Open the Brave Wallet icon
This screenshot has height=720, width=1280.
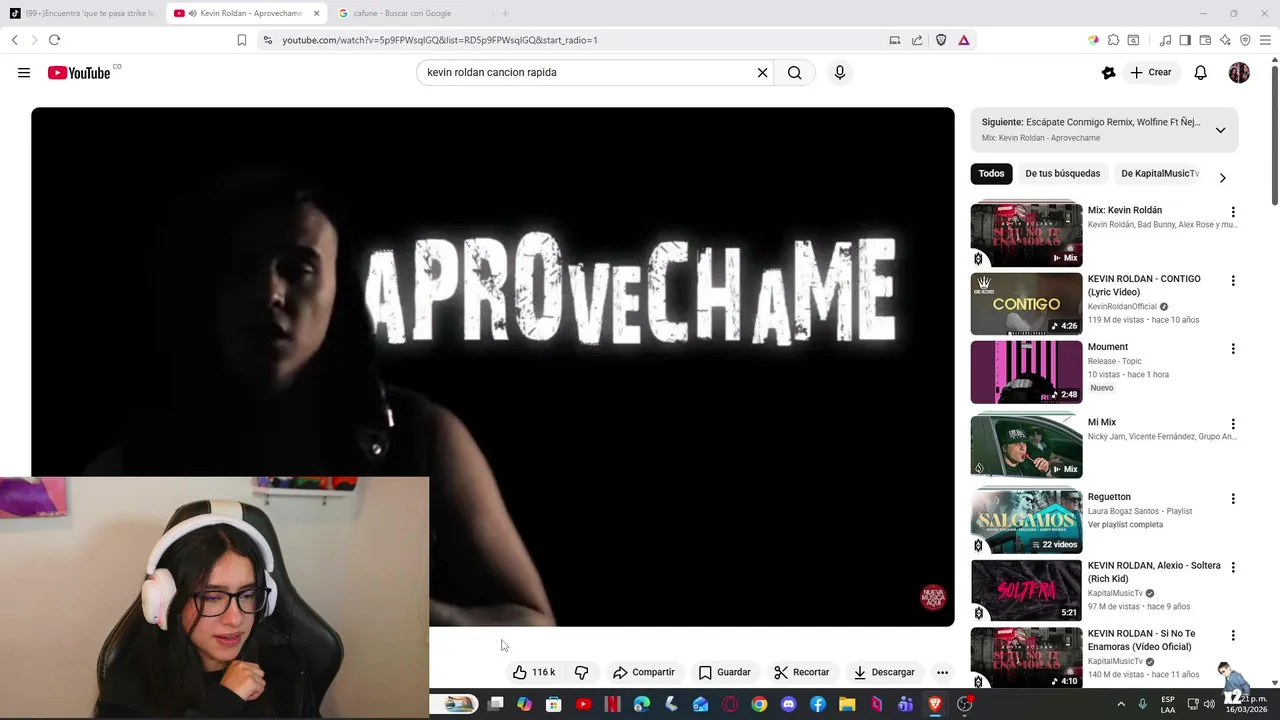(1205, 40)
